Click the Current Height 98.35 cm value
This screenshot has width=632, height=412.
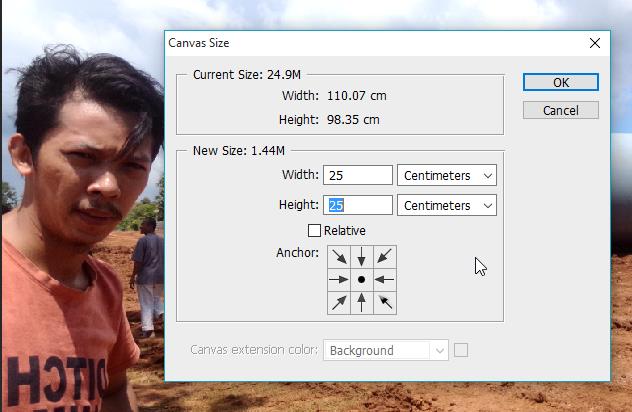point(353,120)
